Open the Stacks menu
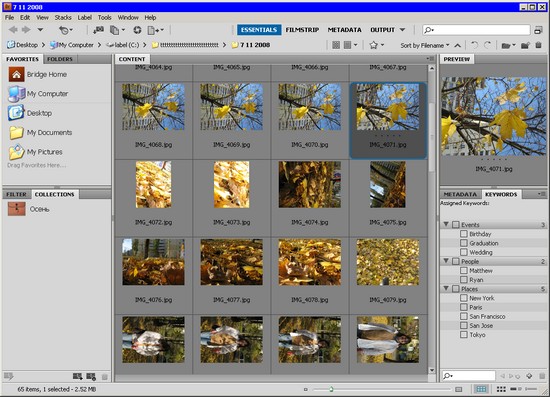 (x=63, y=17)
